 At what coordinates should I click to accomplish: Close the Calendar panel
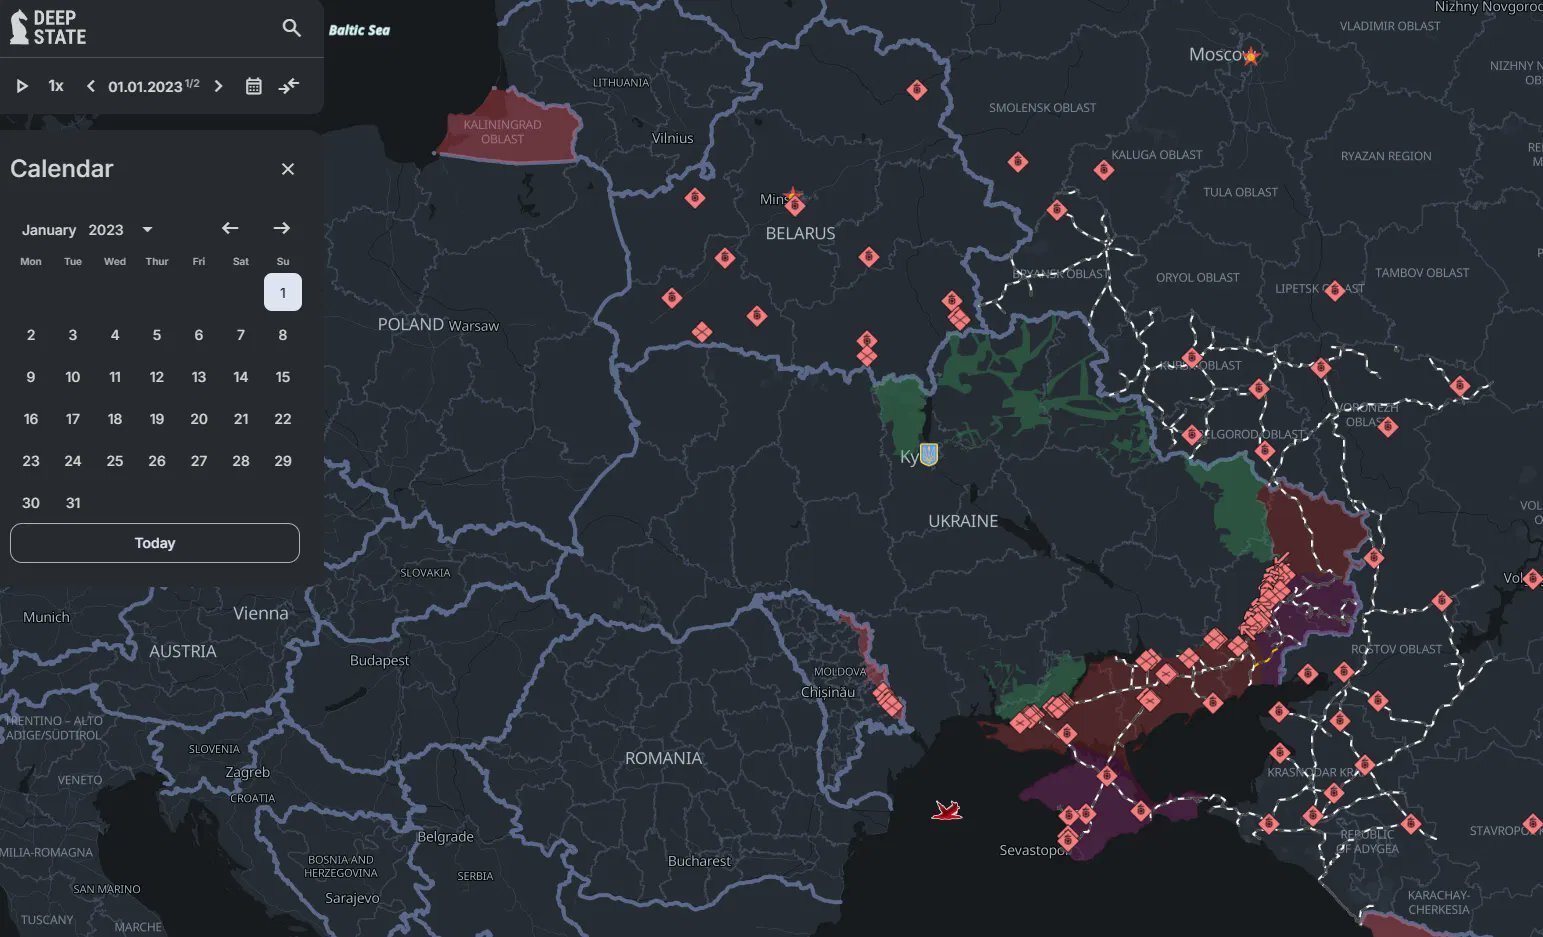click(x=288, y=169)
